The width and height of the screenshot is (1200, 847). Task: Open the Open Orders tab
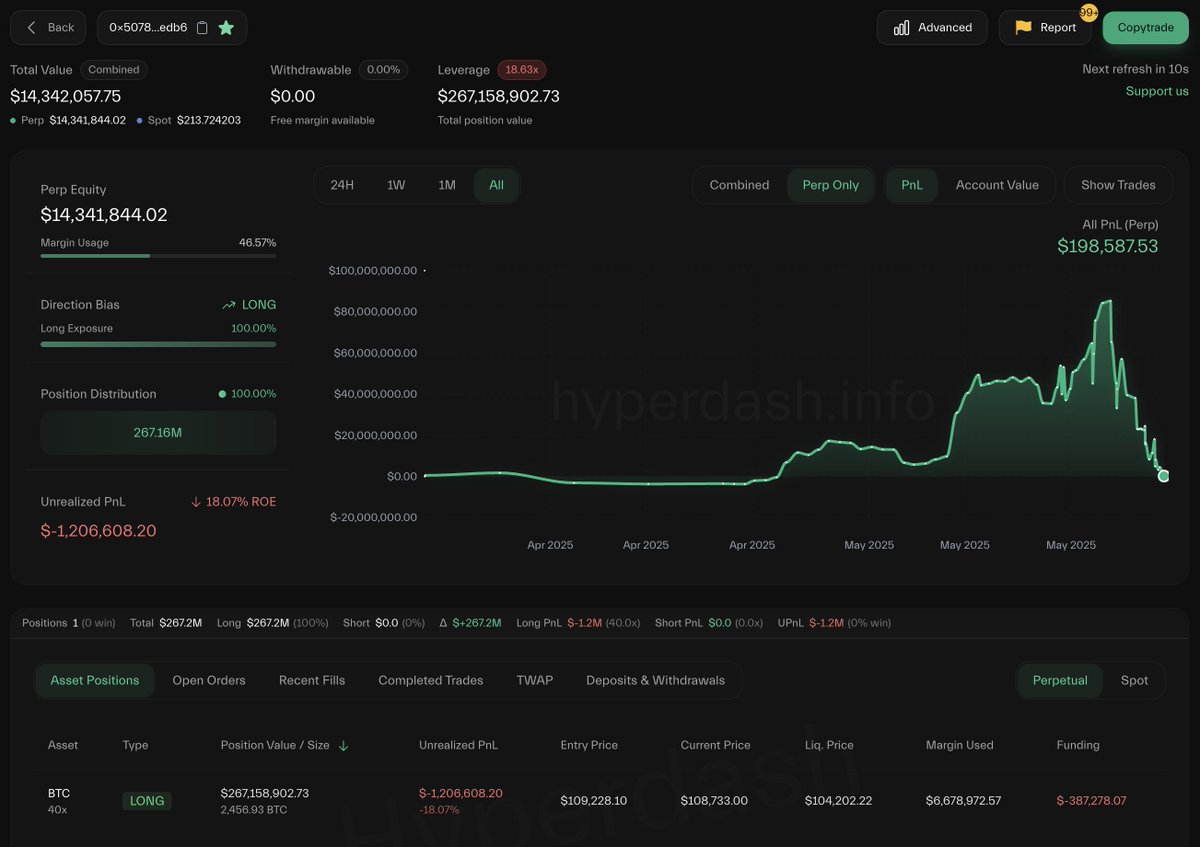click(x=209, y=680)
